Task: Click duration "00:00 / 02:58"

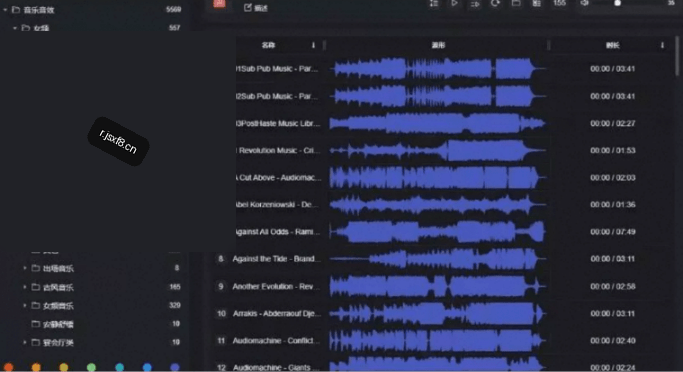Action: click(612, 287)
